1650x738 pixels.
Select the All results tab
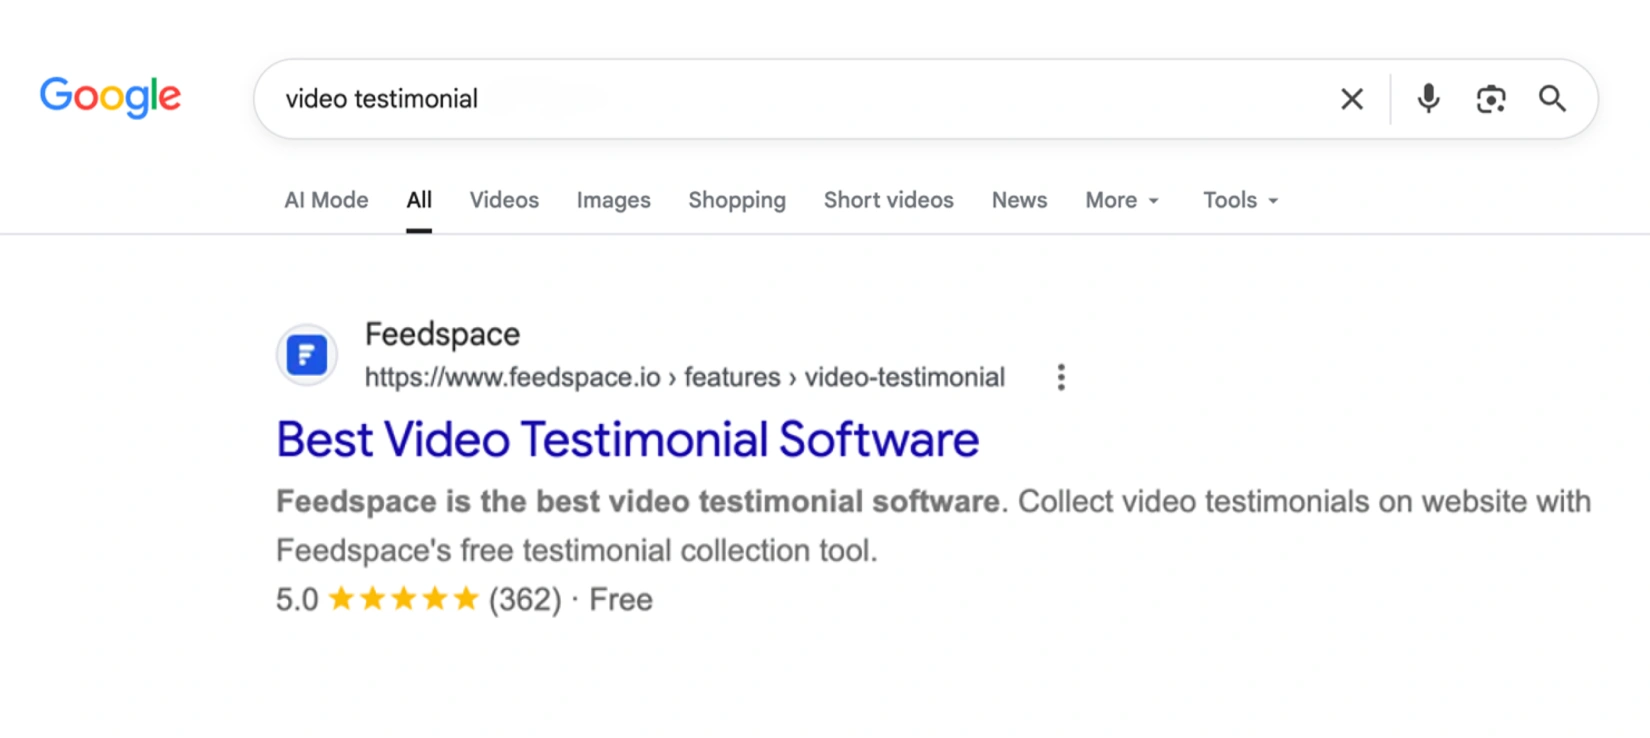pyautogui.click(x=419, y=200)
